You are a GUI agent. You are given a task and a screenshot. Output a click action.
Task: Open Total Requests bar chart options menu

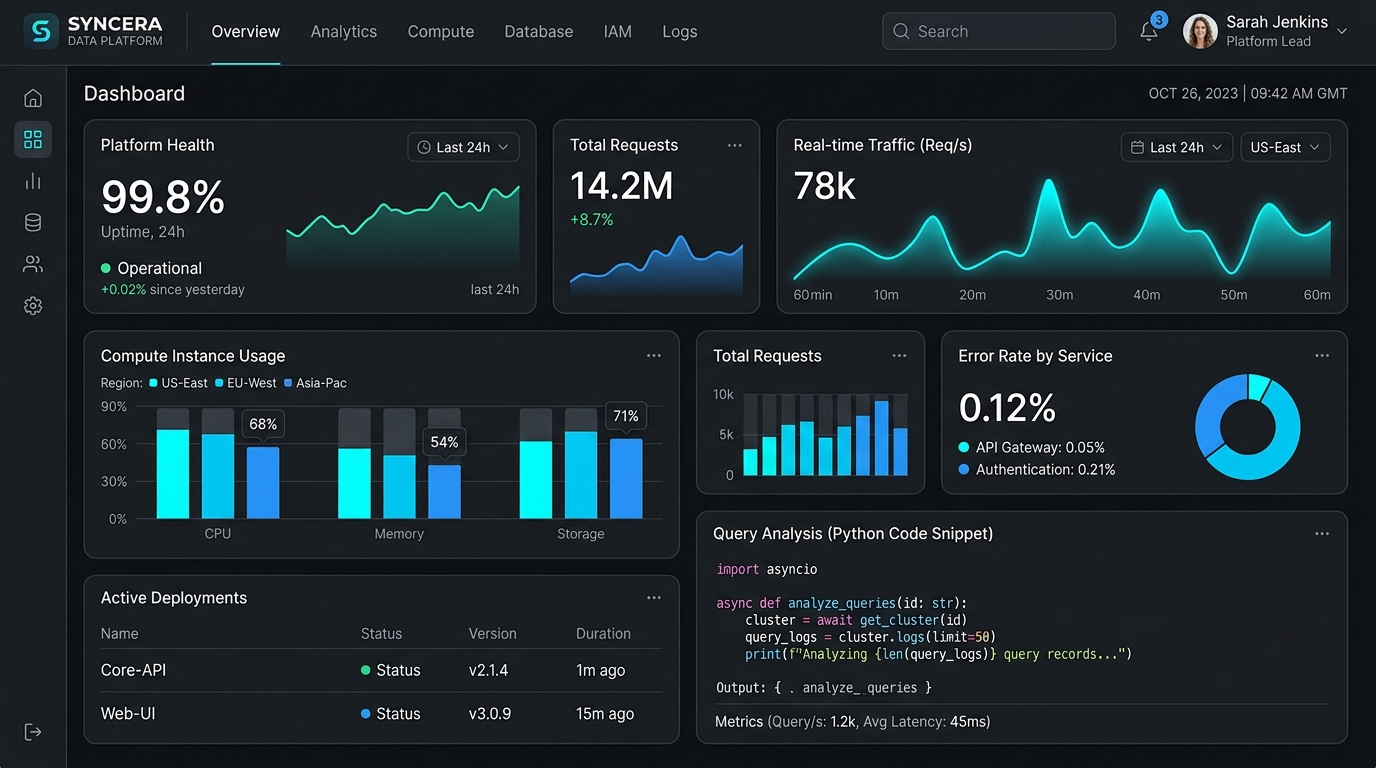(899, 356)
